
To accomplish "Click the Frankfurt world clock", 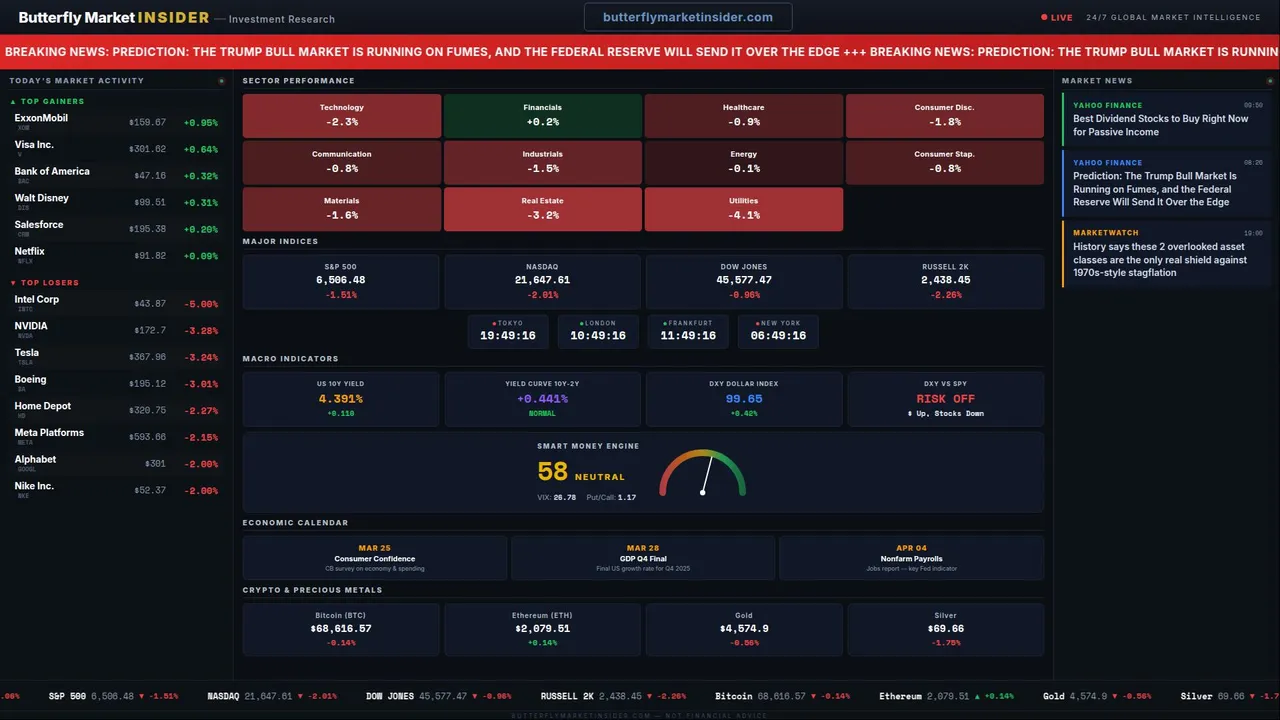I will [x=688, y=332].
